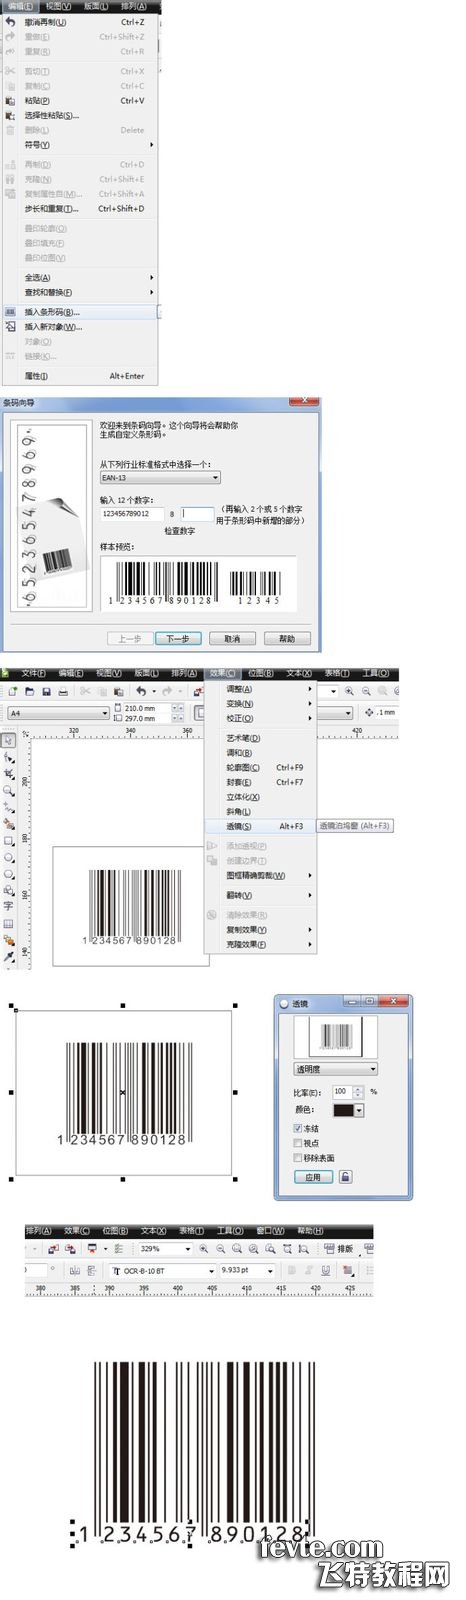466x1600 pixels.
Task: Click 帮助 in barcode wizard
Action: [287, 638]
